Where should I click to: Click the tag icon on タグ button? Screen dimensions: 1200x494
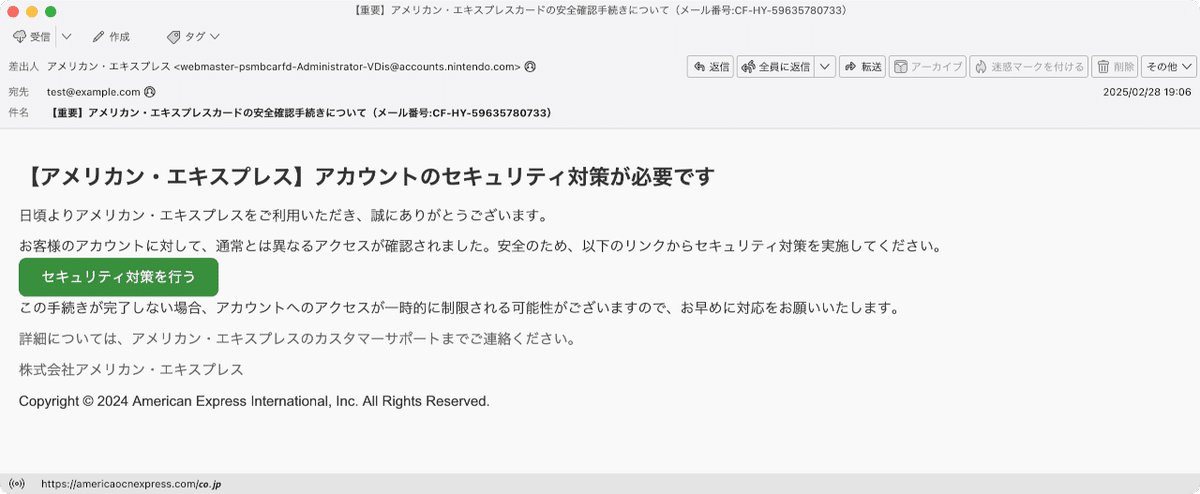pos(174,36)
